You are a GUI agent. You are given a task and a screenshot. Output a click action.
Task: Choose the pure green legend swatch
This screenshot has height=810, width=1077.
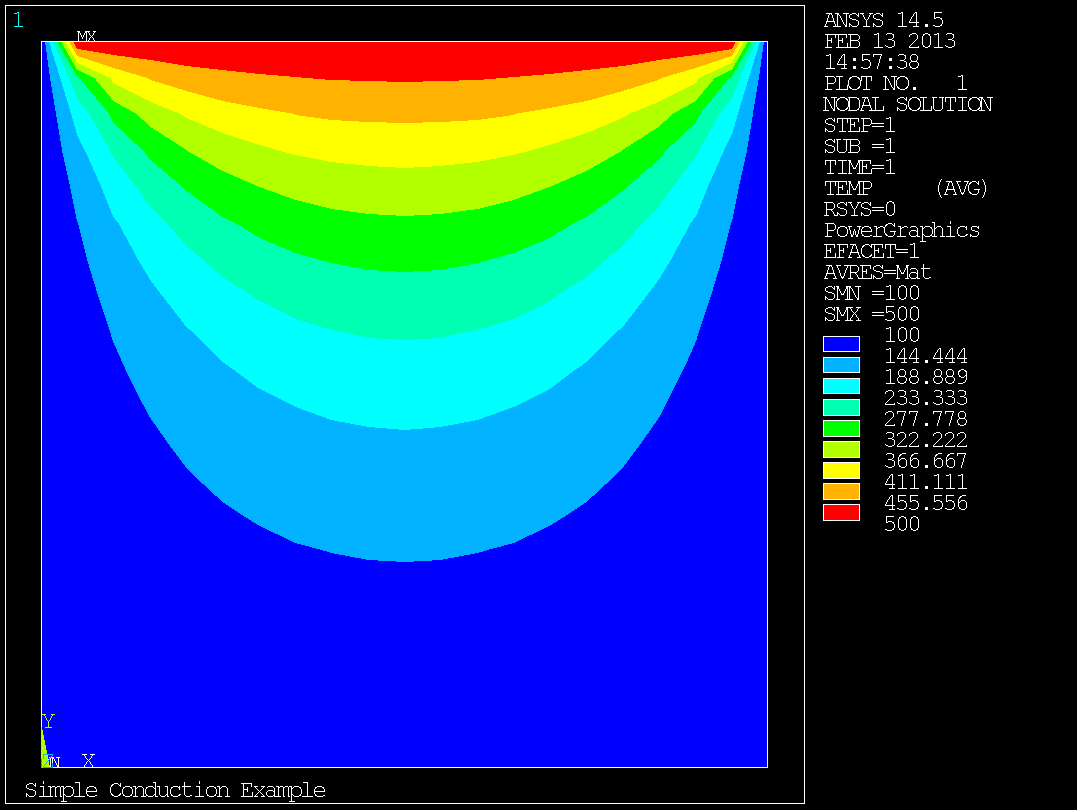[x=841, y=428]
